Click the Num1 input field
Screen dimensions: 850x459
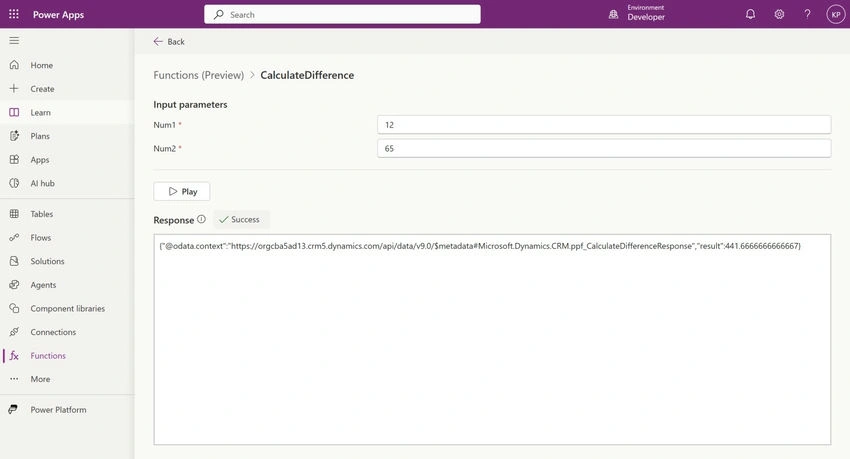click(x=604, y=125)
